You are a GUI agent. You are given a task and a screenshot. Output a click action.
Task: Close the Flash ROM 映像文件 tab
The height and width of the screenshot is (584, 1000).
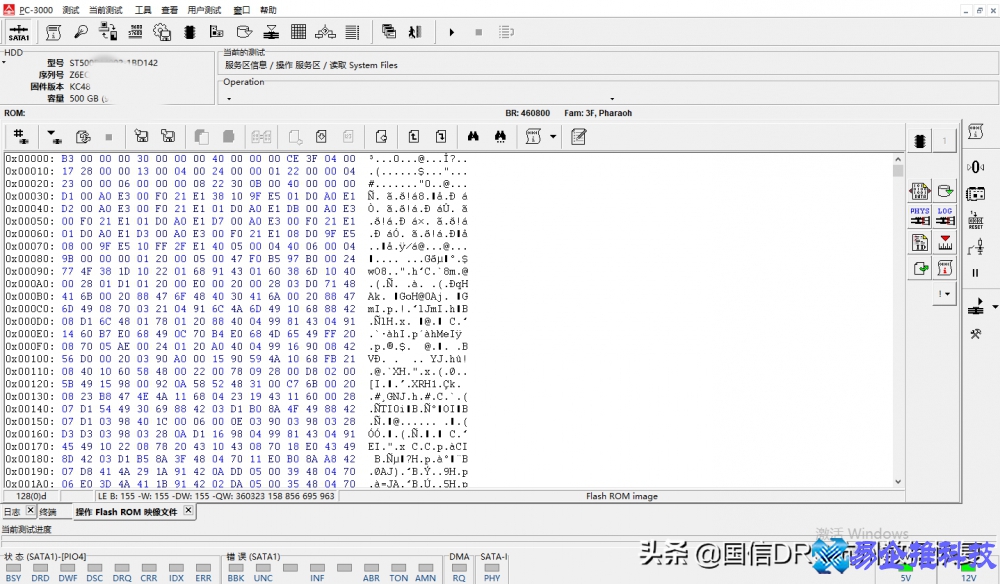pos(188,511)
